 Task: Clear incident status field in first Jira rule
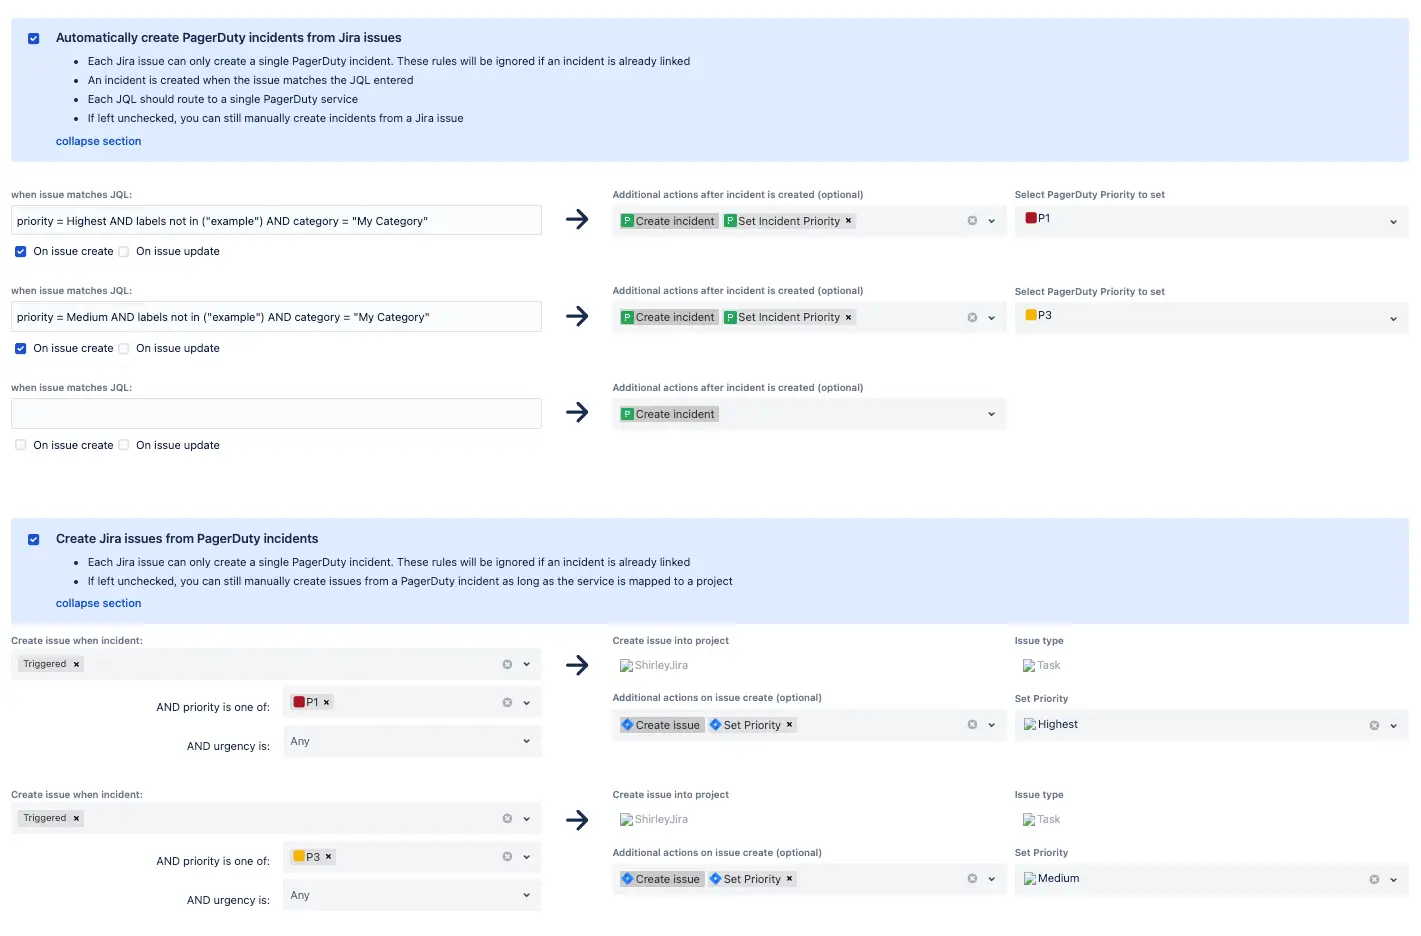(x=507, y=664)
